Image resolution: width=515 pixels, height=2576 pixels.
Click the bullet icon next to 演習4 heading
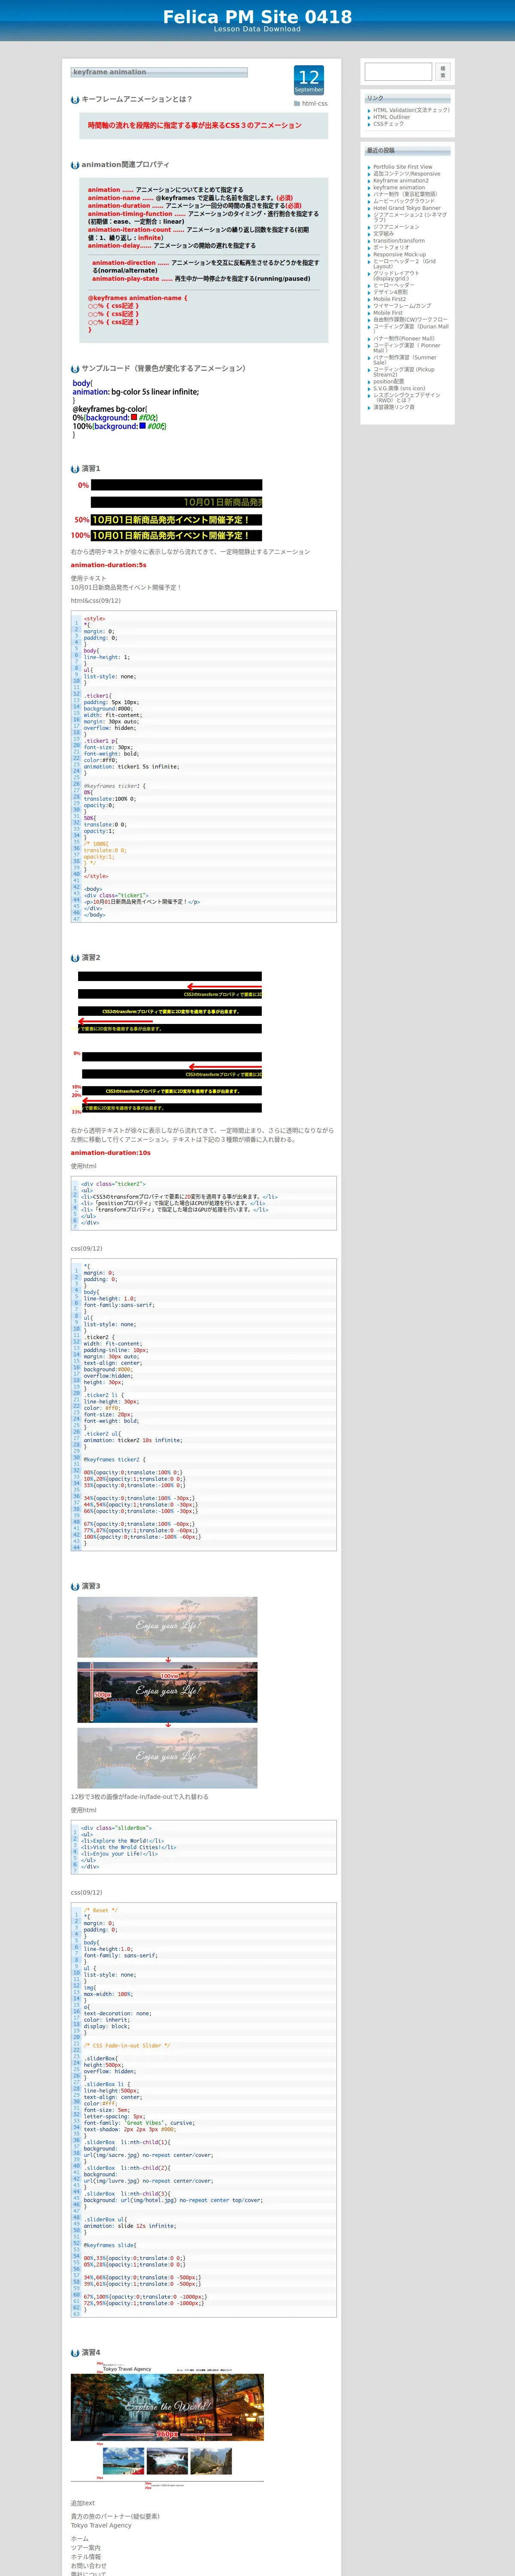click(75, 2353)
